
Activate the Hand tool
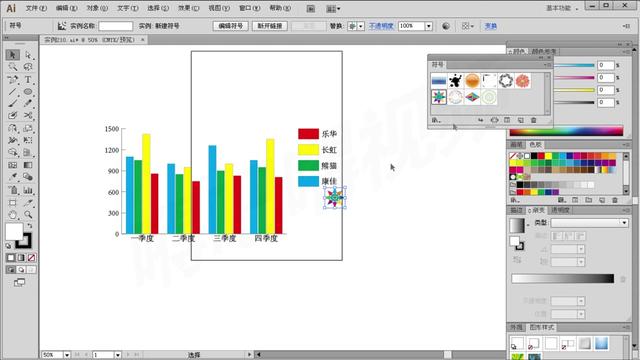tap(13, 215)
